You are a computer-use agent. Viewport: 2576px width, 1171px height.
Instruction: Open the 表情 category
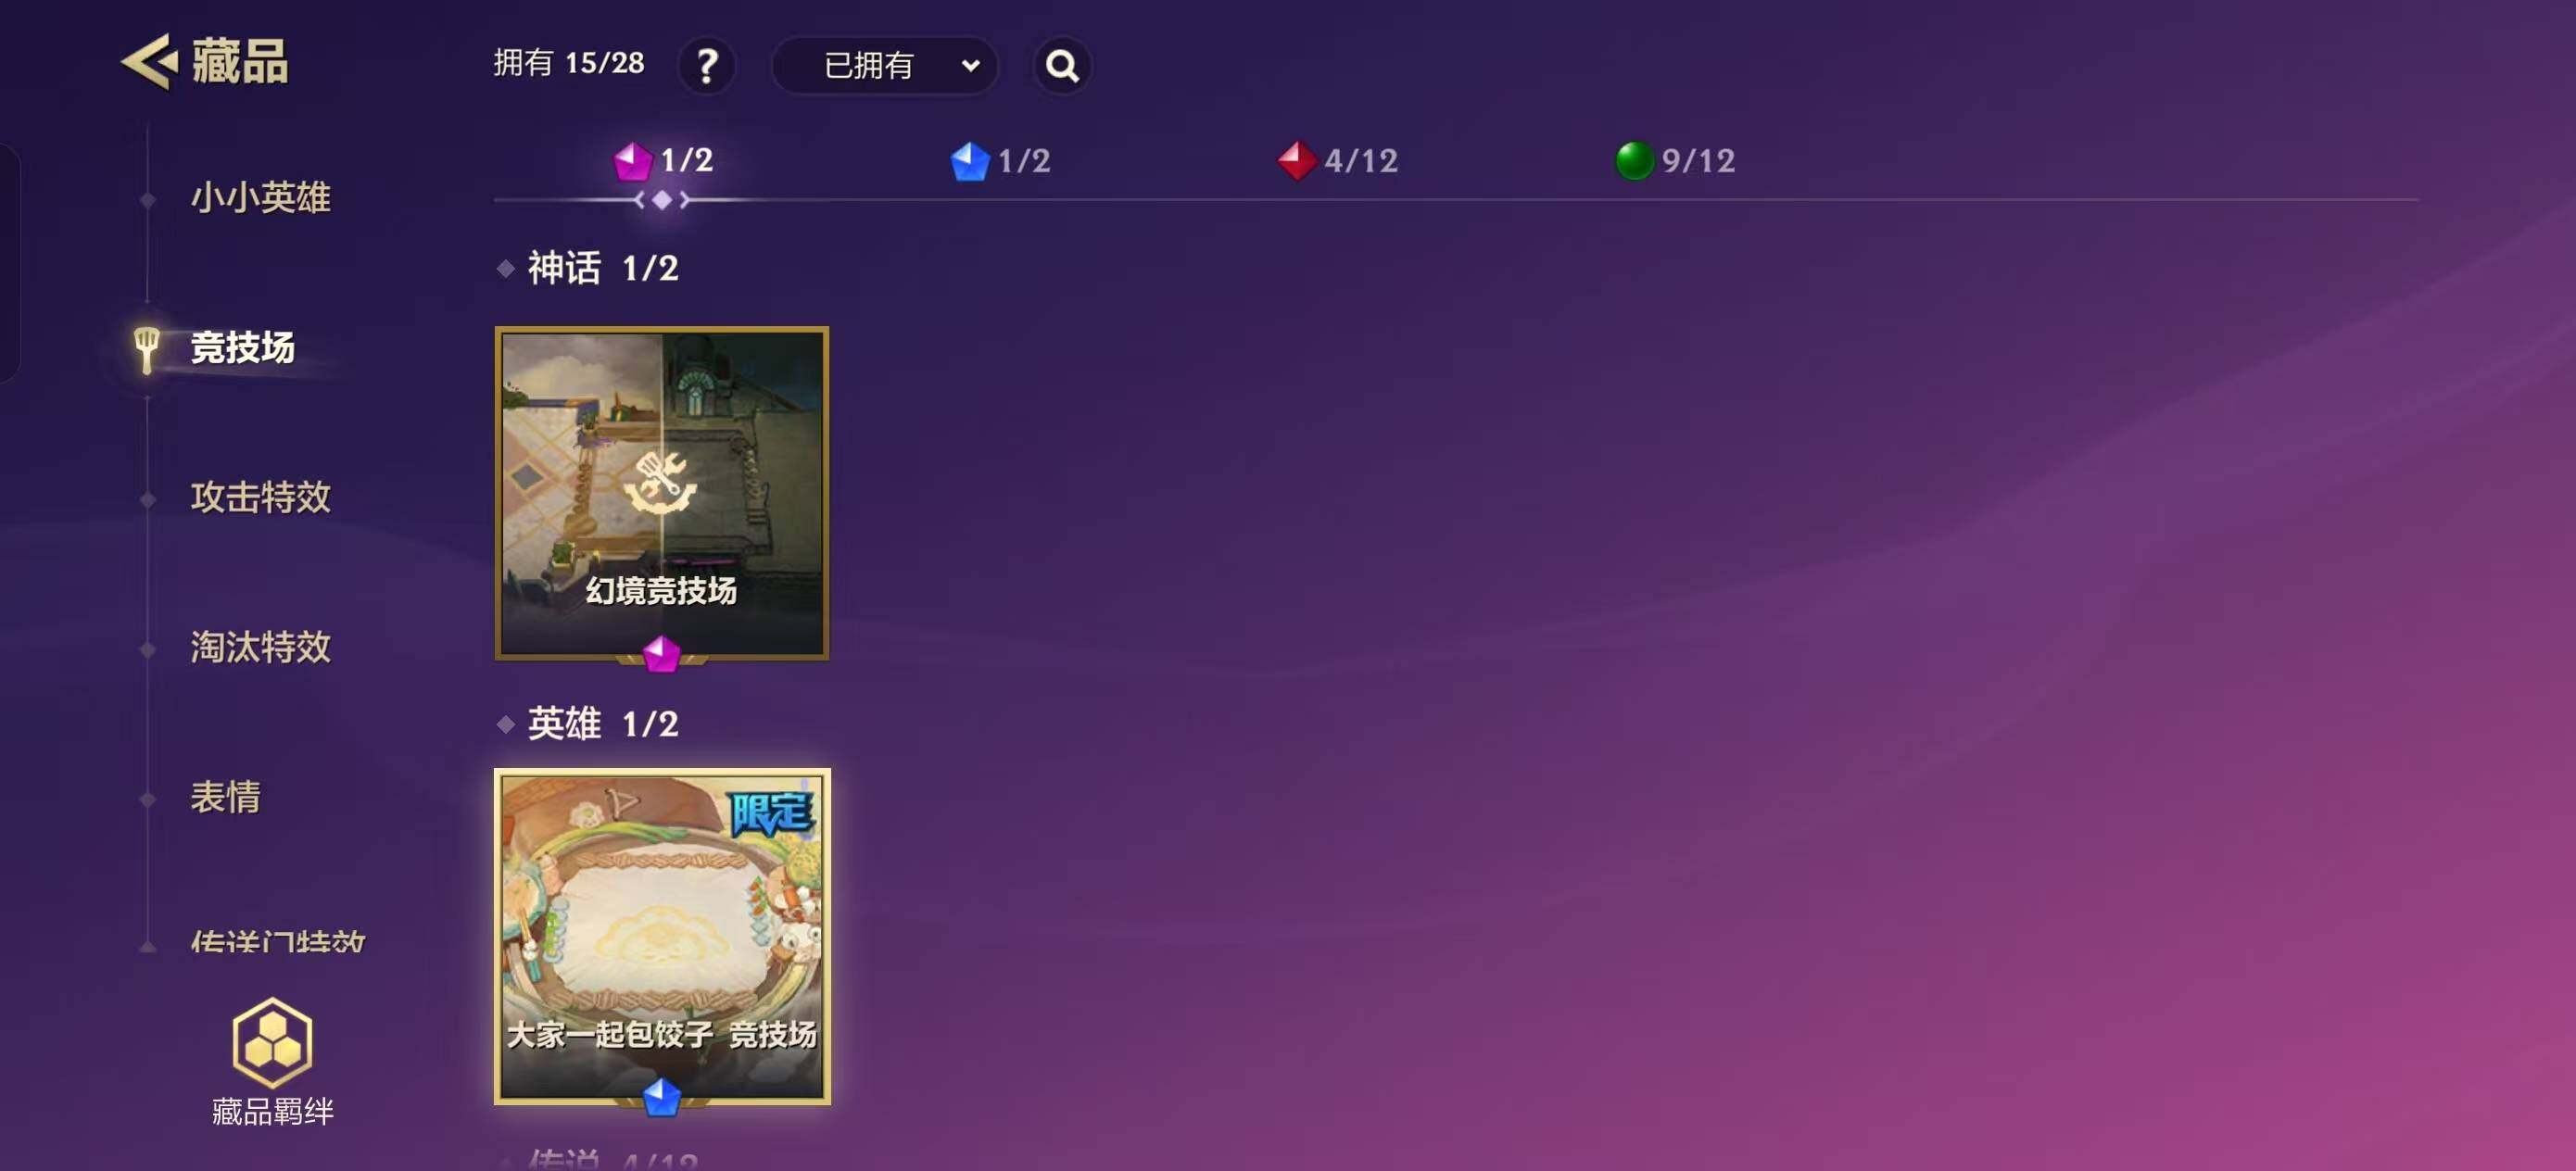[226, 797]
